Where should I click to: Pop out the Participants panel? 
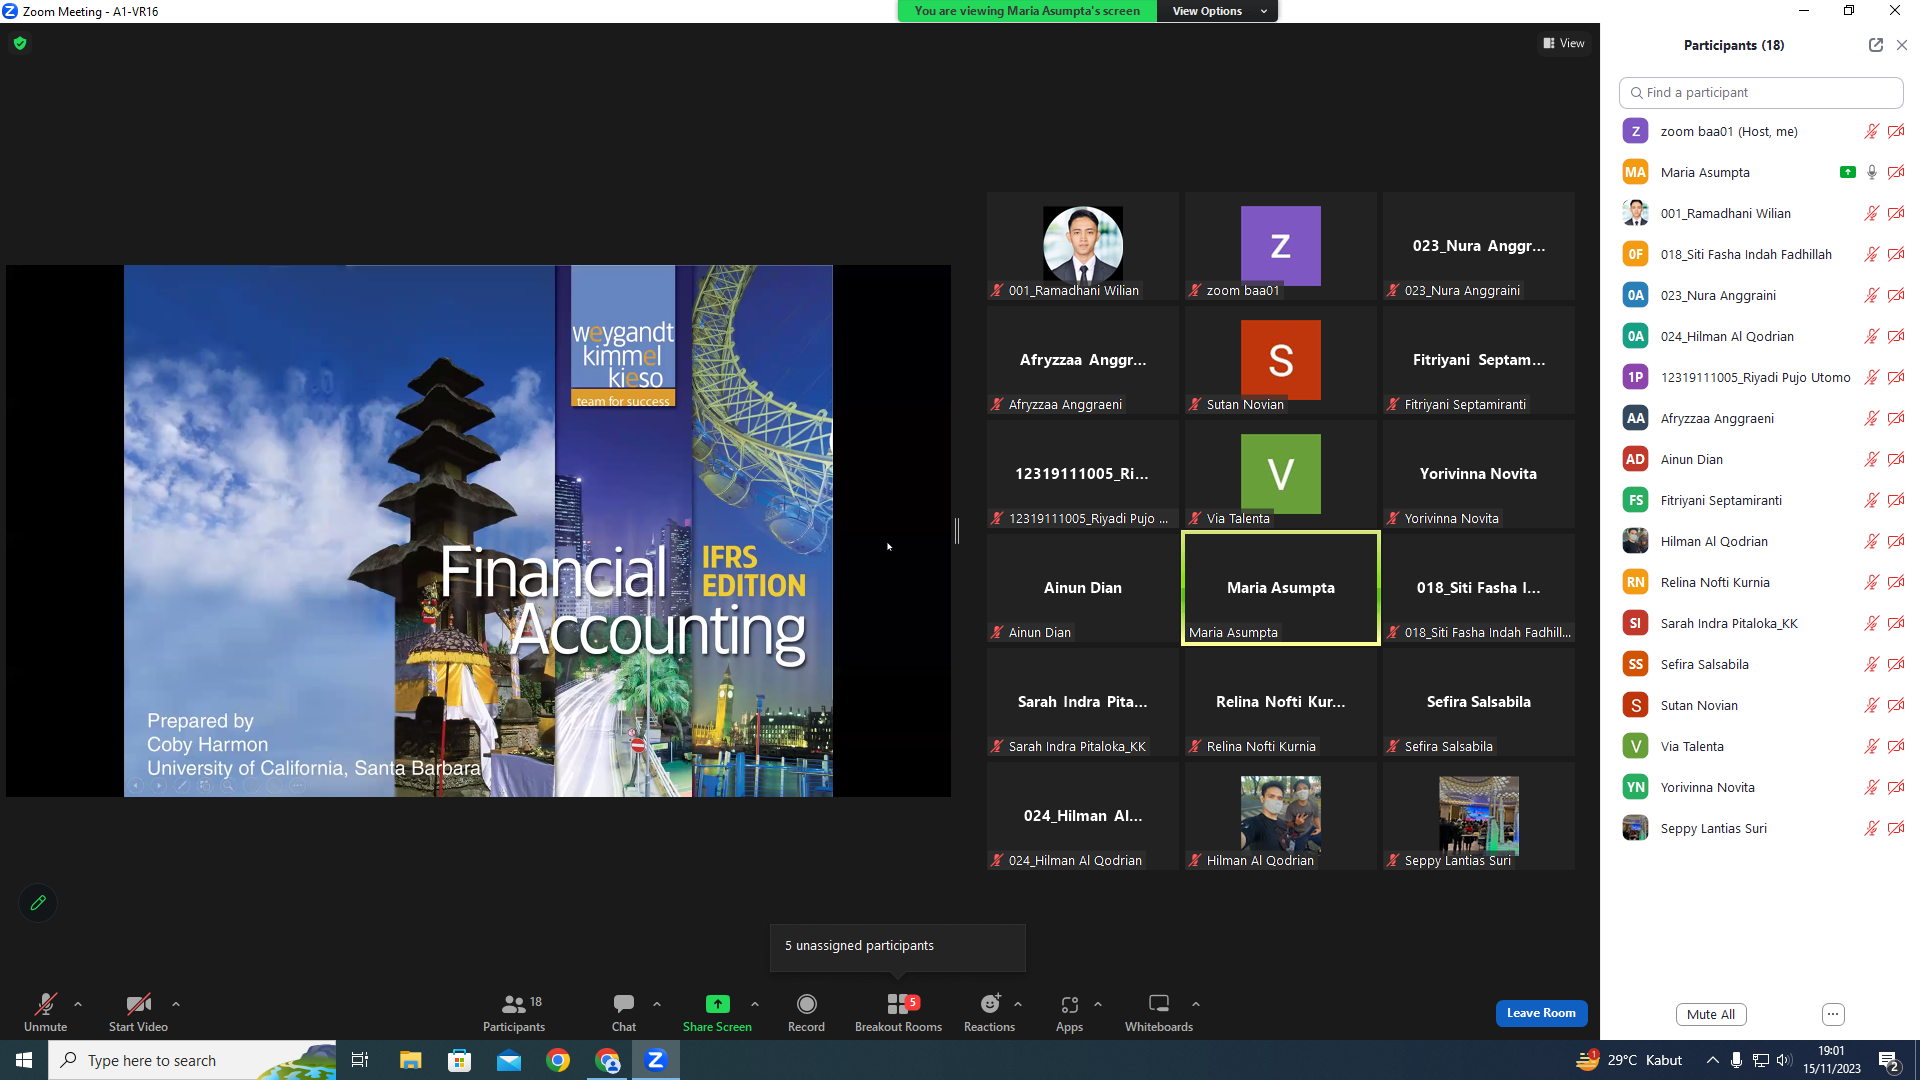[x=1876, y=45]
